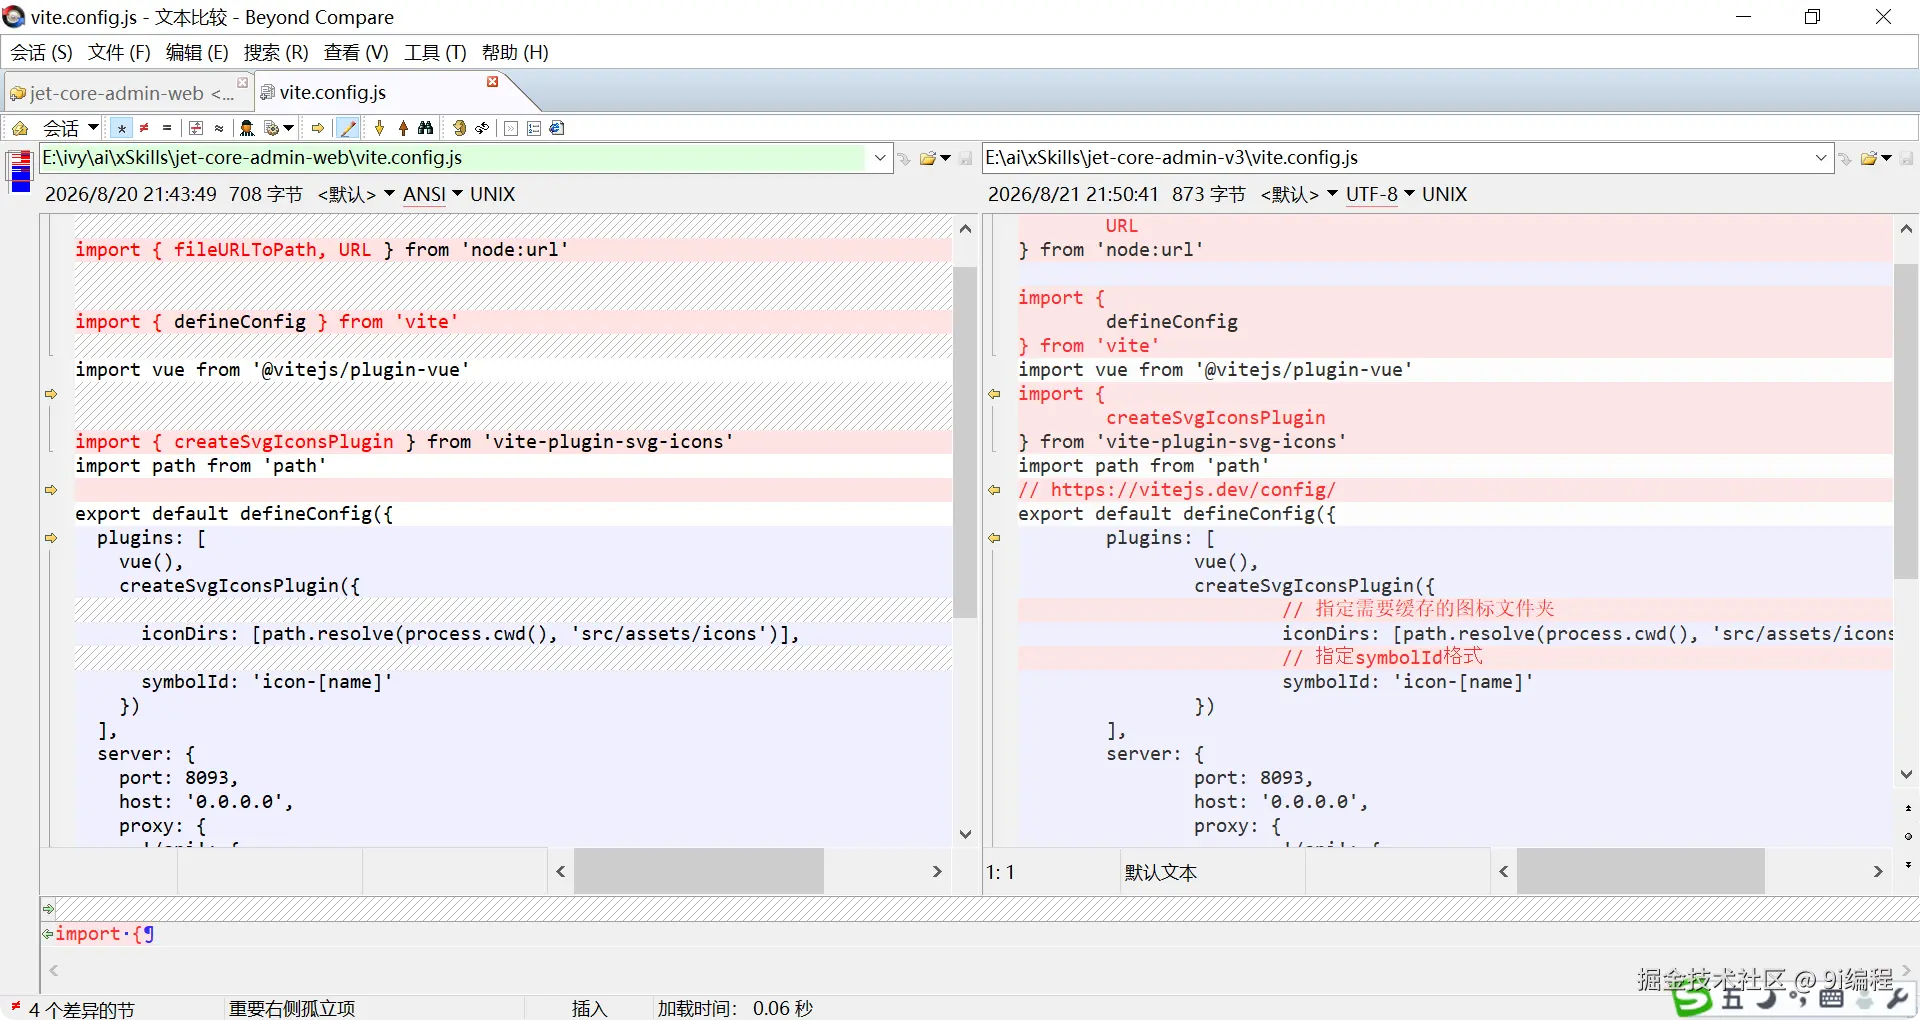
Task: Open the toolbar report icon
Action: click(x=558, y=128)
